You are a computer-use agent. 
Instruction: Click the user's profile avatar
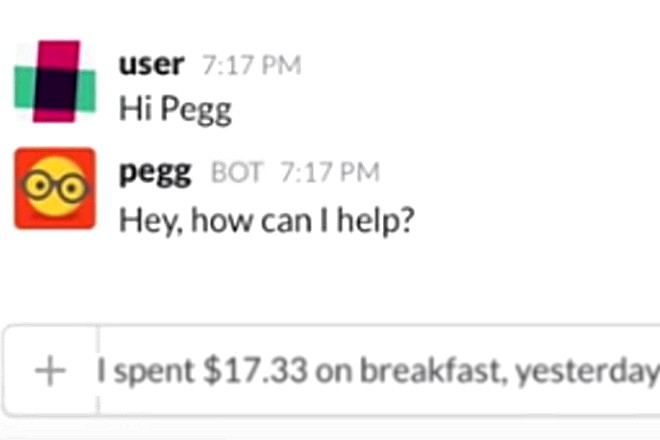(x=55, y=81)
